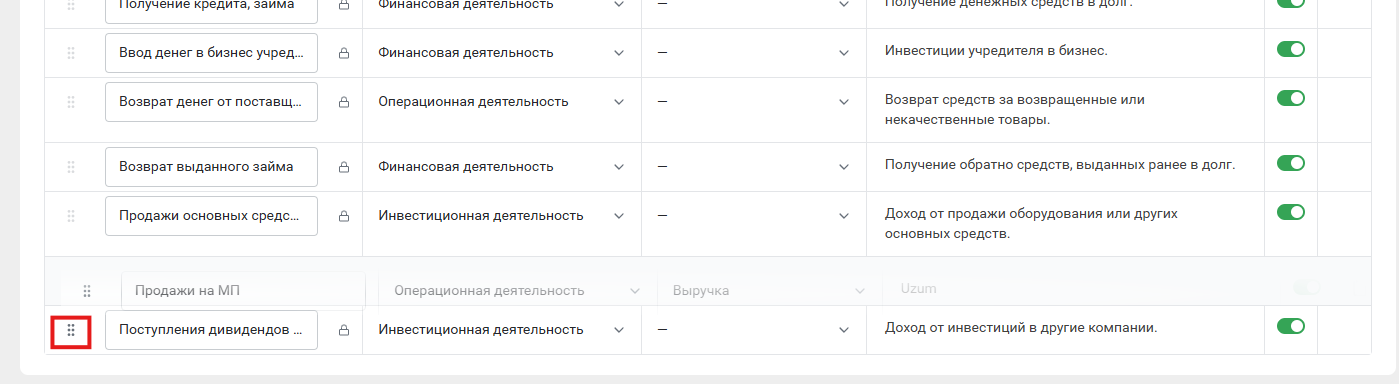The image size is (1399, 384).
Task: Switch off toggle for Поступления дивидендов row
Action: point(1291,326)
